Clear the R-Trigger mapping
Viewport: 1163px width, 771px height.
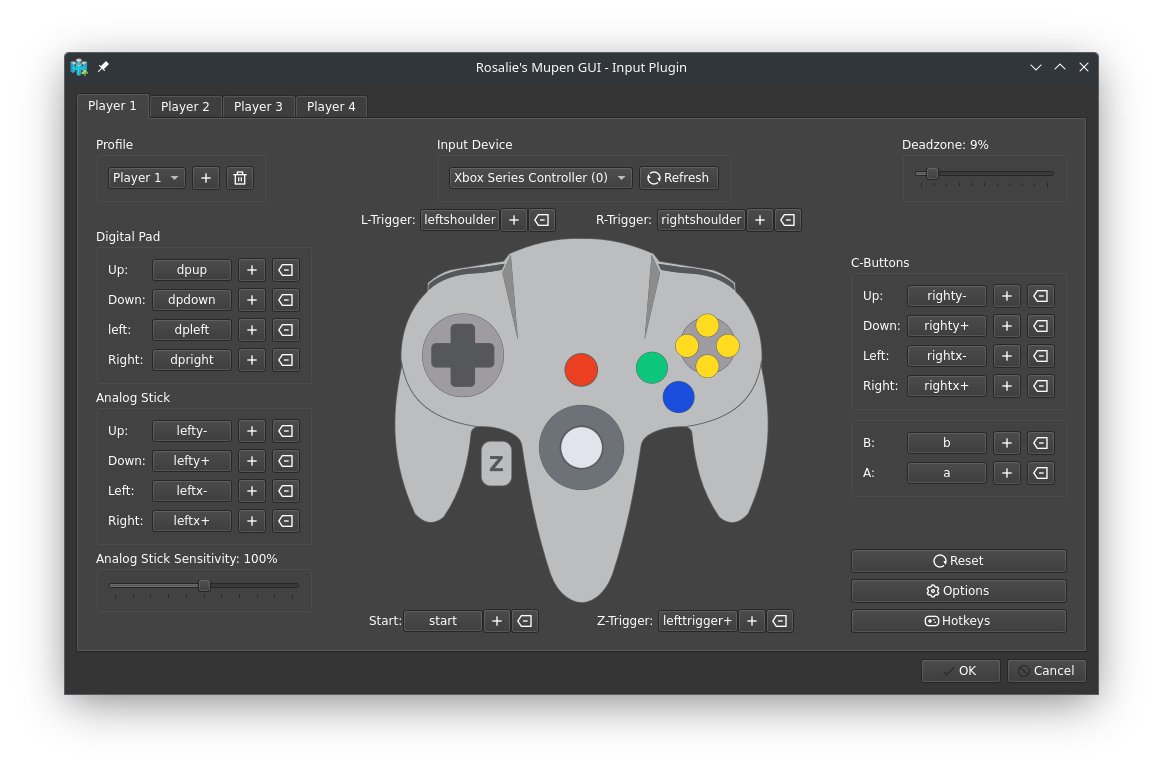[x=788, y=220]
